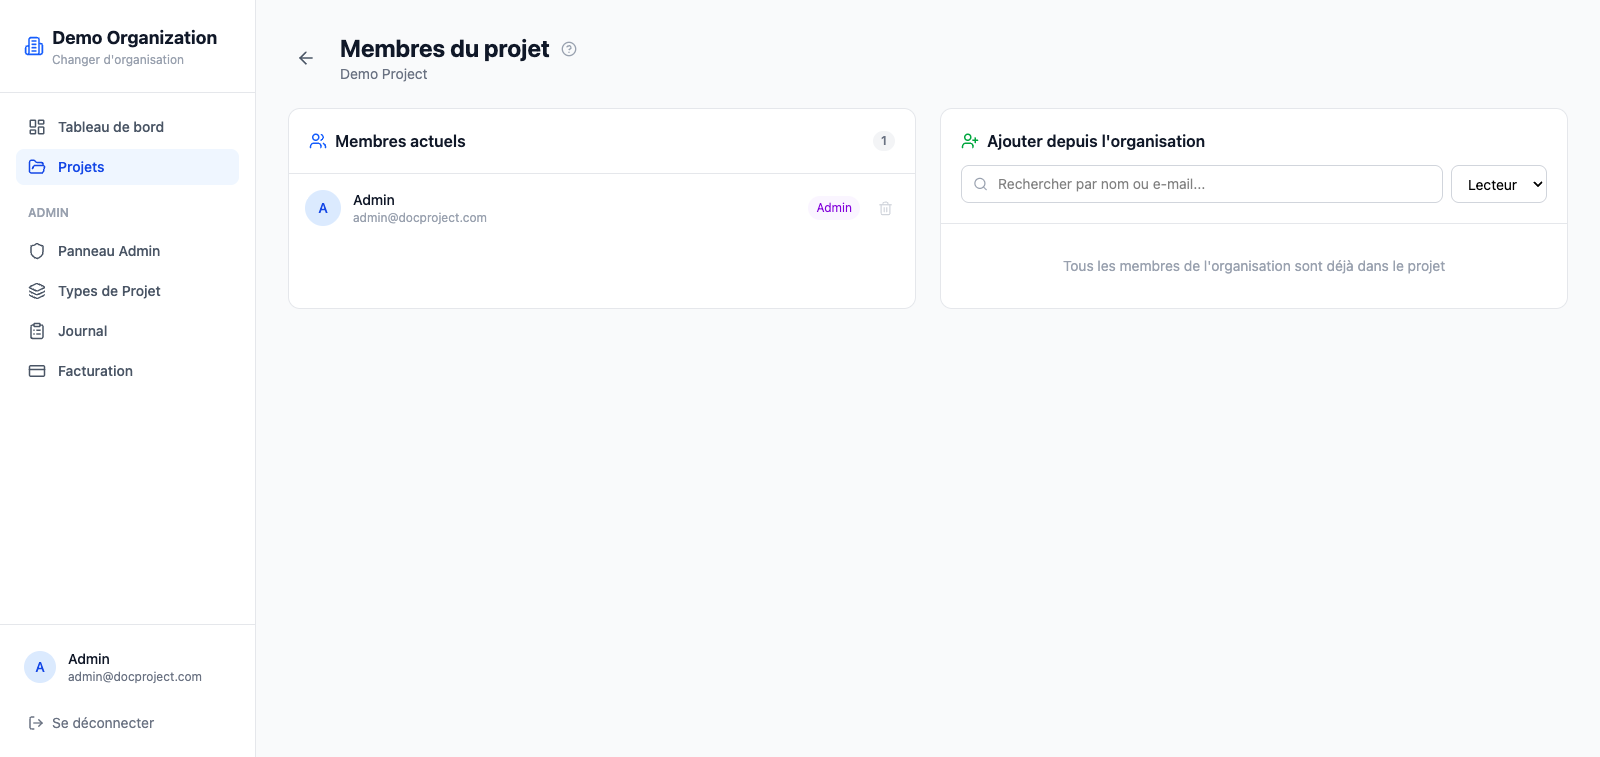Focus the Rechercher par nom ou e-mail field

(1202, 184)
